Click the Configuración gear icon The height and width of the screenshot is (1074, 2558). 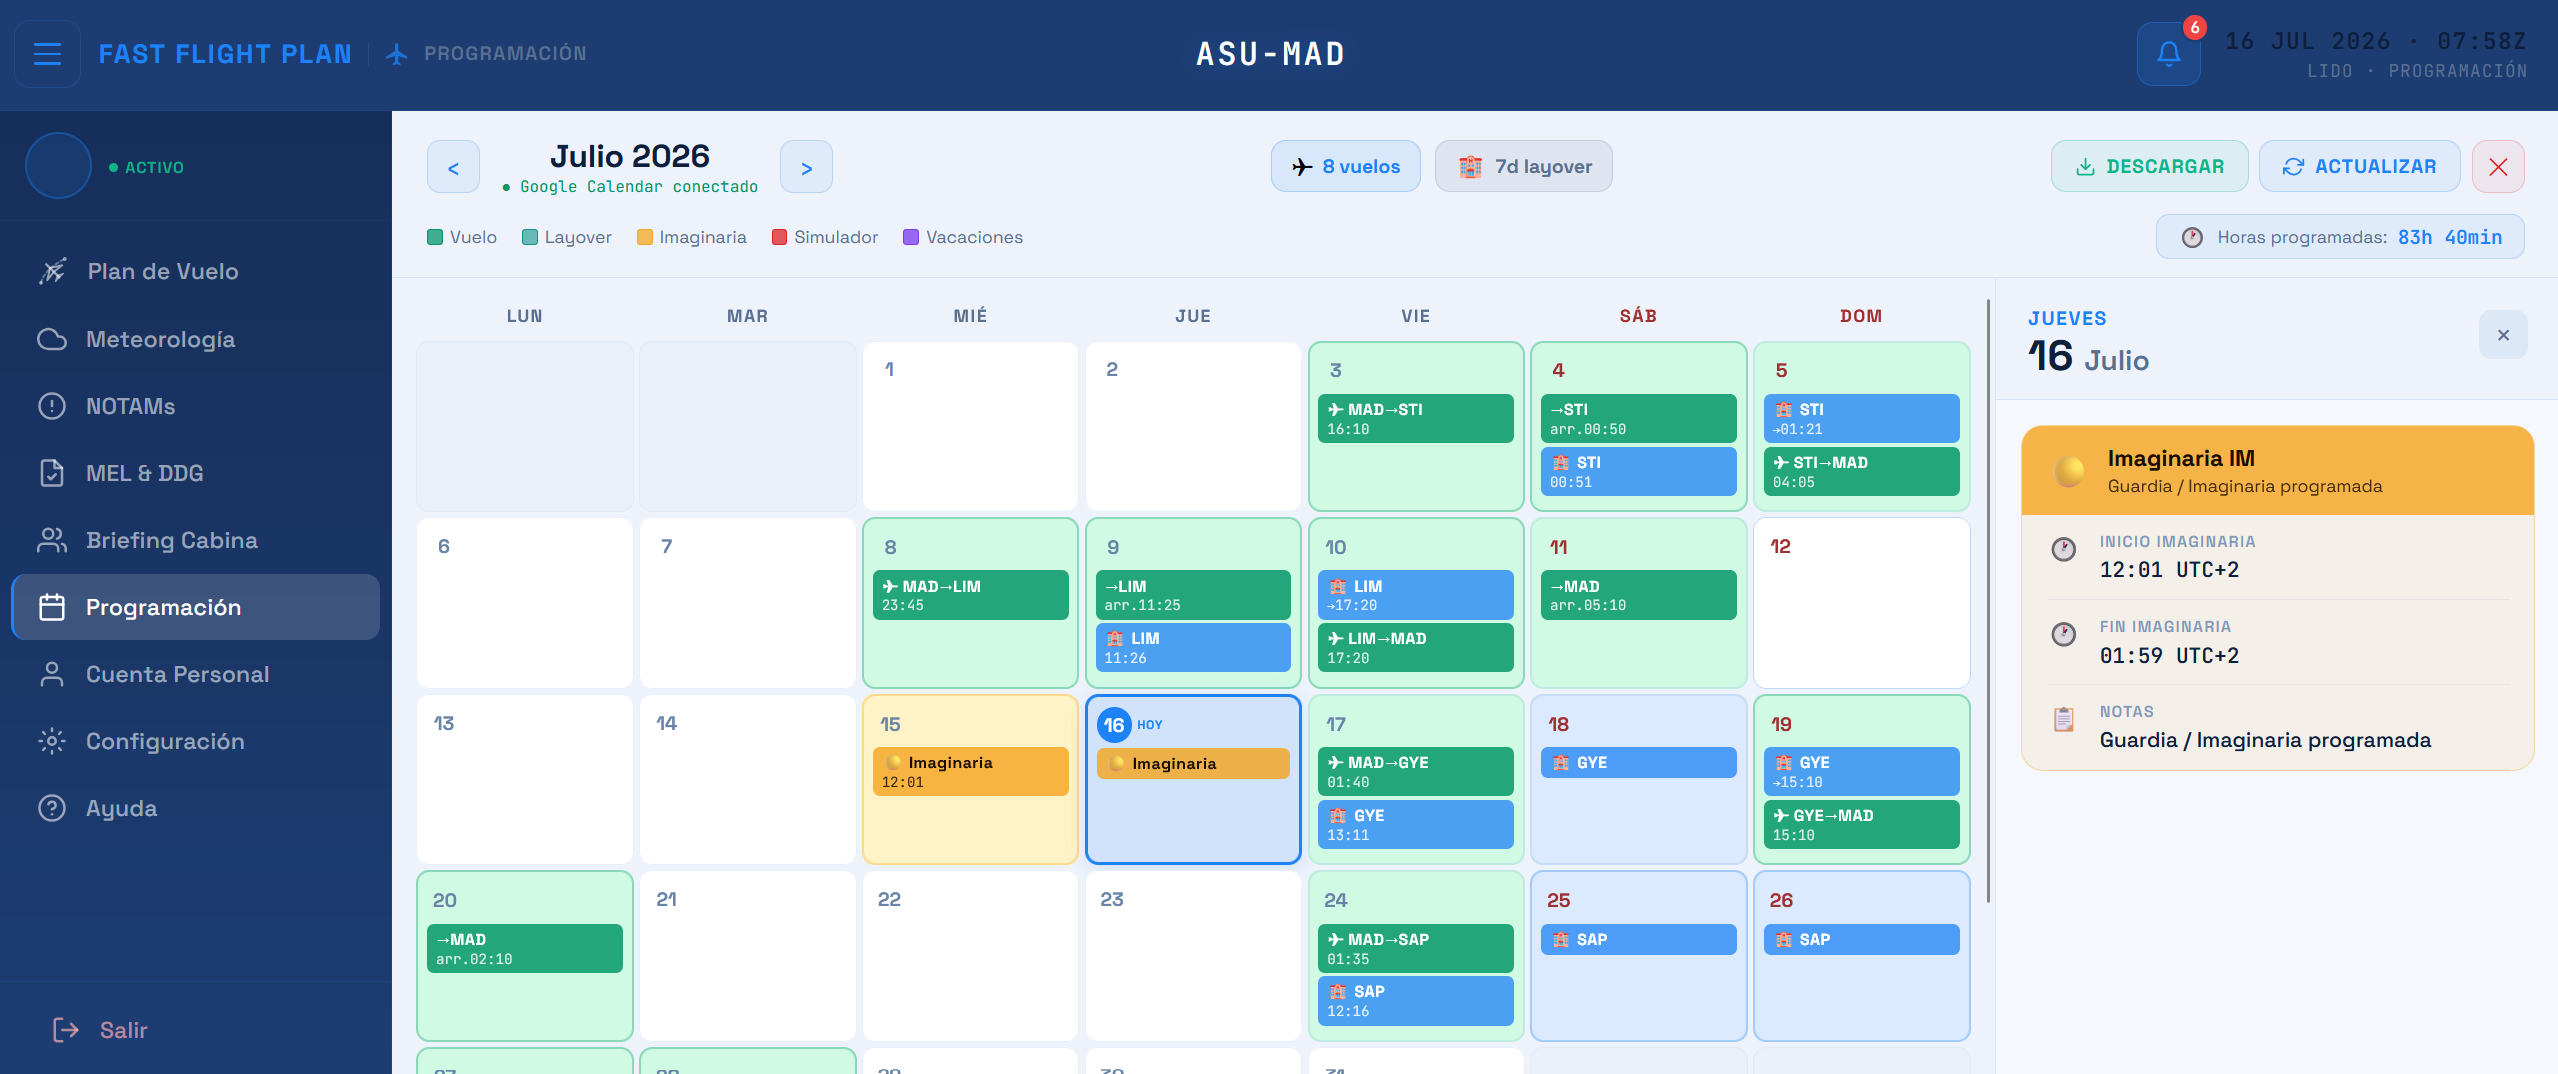click(52, 741)
